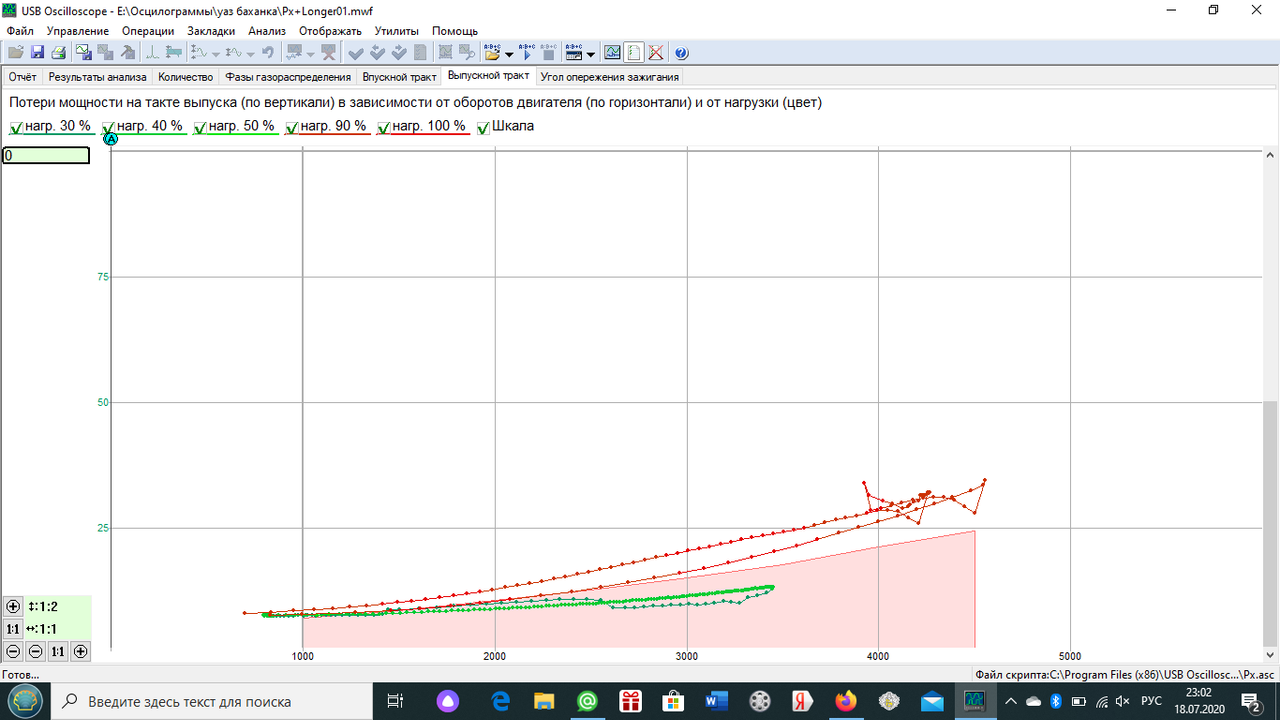Show the waveform chart view icon
The width and height of the screenshot is (1280, 720).
click(x=612, y=52)
